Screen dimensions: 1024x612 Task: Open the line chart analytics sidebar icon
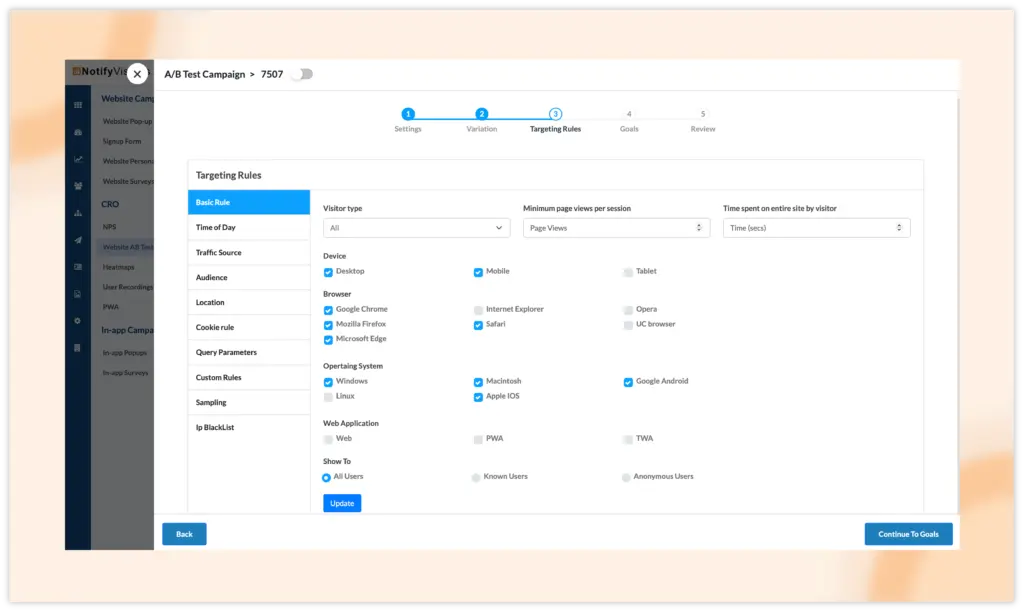pyautogui.click(x=78, y=159)
